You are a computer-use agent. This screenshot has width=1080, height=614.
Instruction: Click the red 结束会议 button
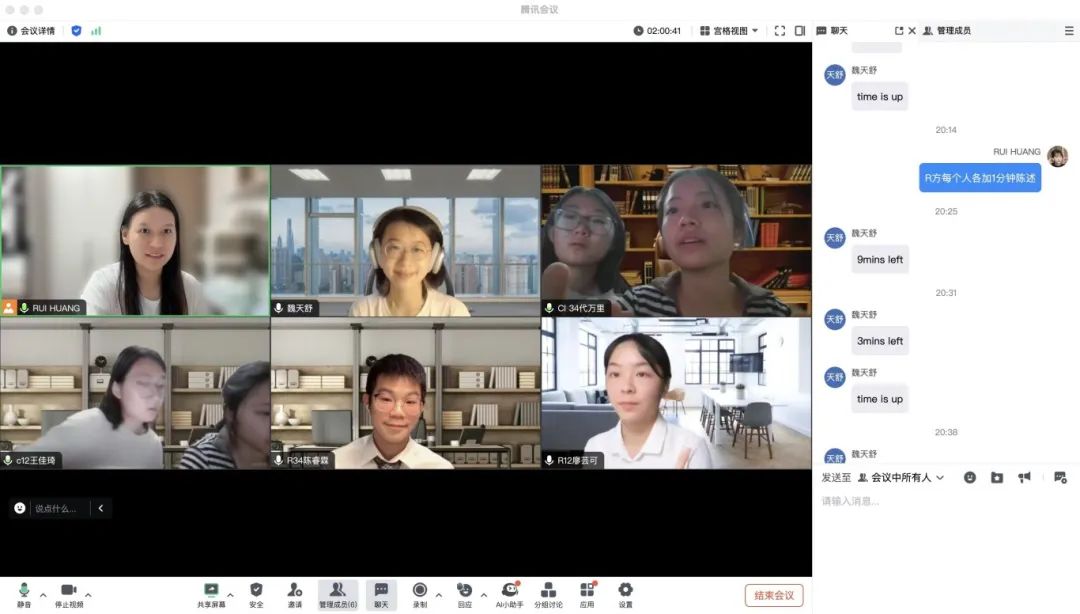pyautogui.click(x=773, y=596)
